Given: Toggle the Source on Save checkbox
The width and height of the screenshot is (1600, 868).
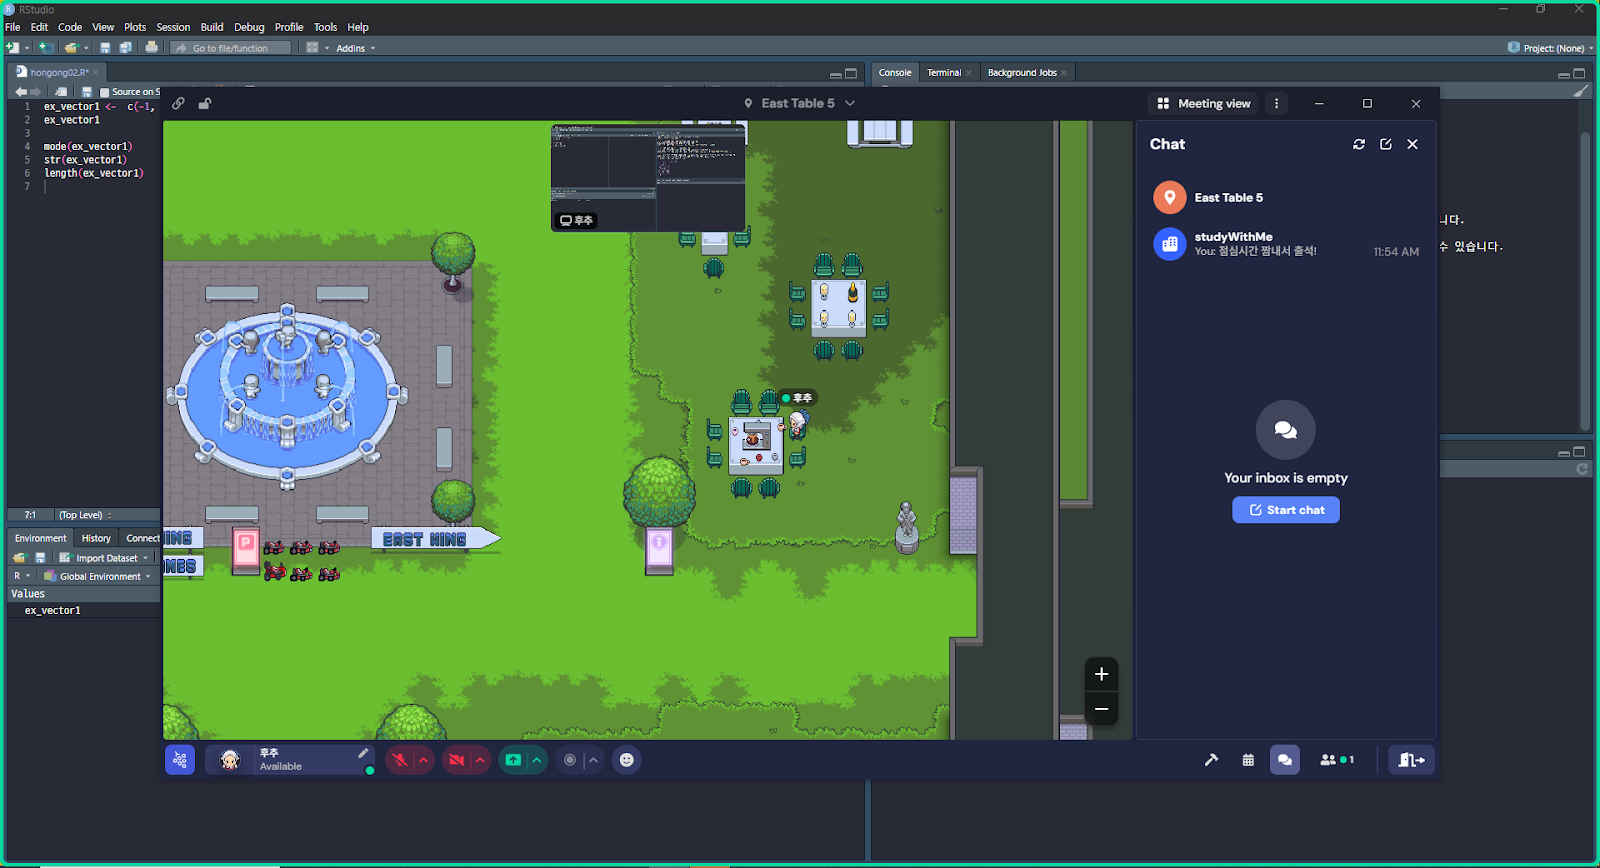Looking at the screenshot, I should (x=104, y=92).
